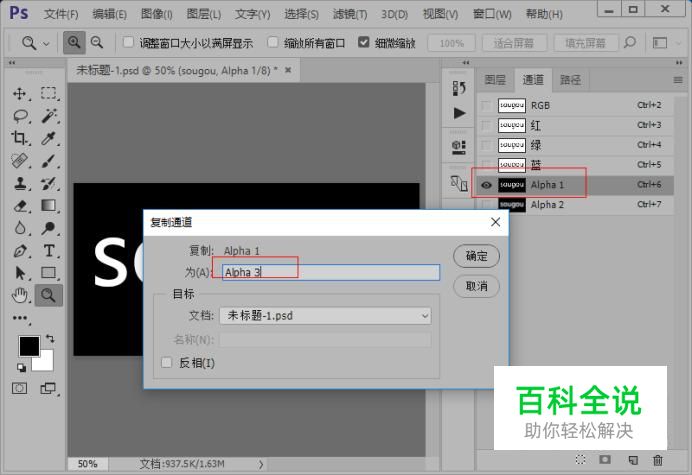Viewport: 692px width, 475px height.
Task: Delete the current channel
Action: click(658, 460)
